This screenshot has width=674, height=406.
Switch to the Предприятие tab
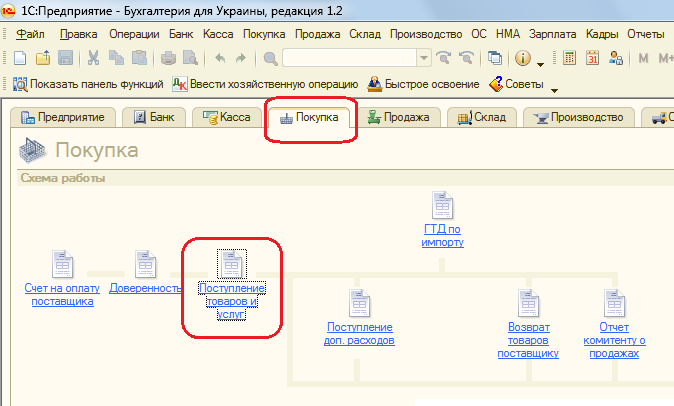tap(63, 117)
